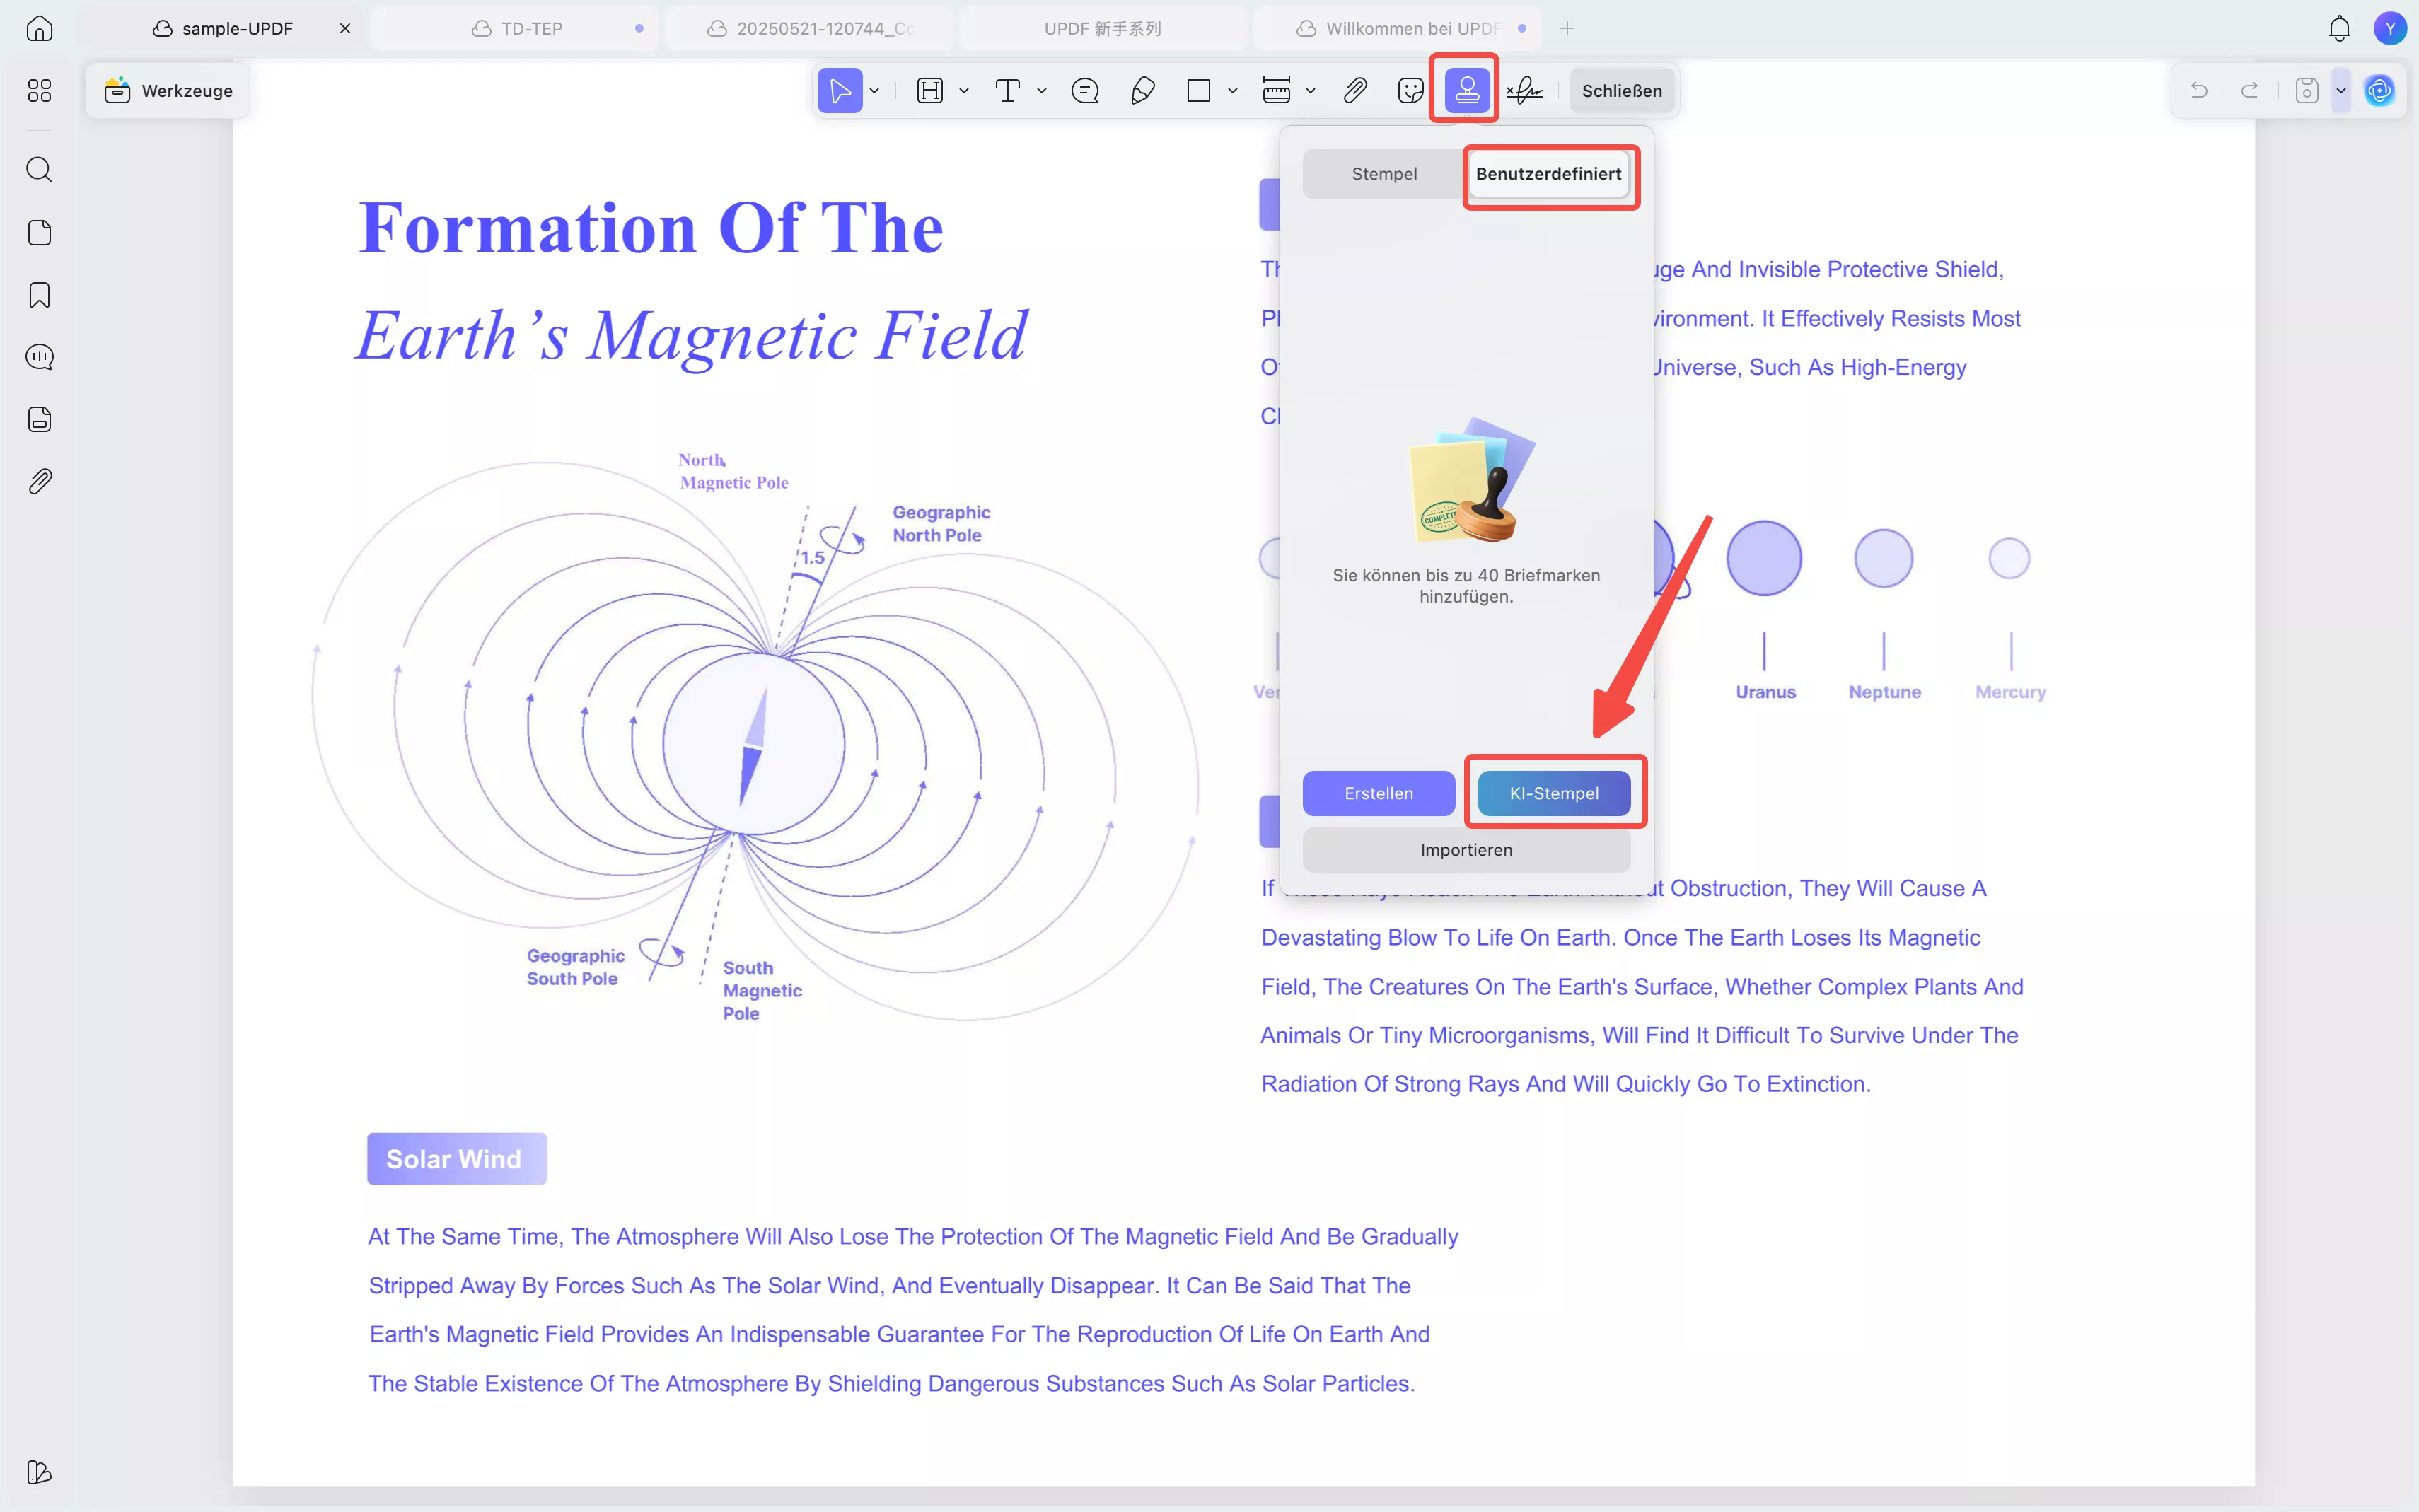Image resolution: width=2419 pixels, height=1512 pixels.
Task: Click the signature tool icon
Action: 1525,91
